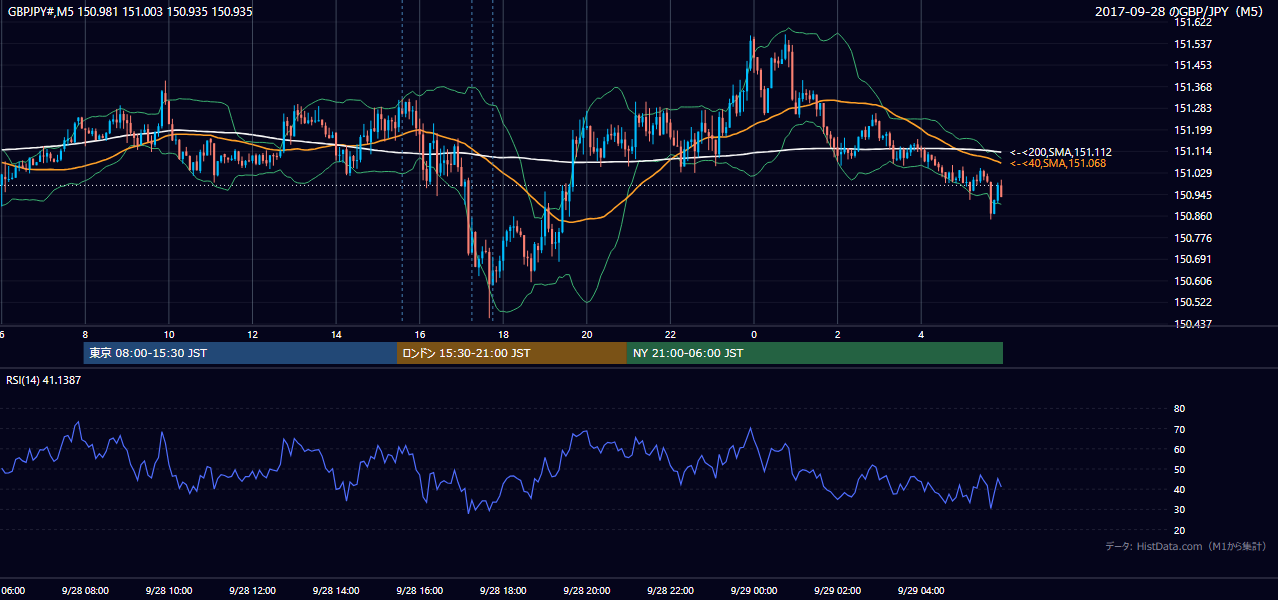Click price axis value 151.453
Image resolution: width=1278 pixels, height=600 pixels.
pos(1192,65)
